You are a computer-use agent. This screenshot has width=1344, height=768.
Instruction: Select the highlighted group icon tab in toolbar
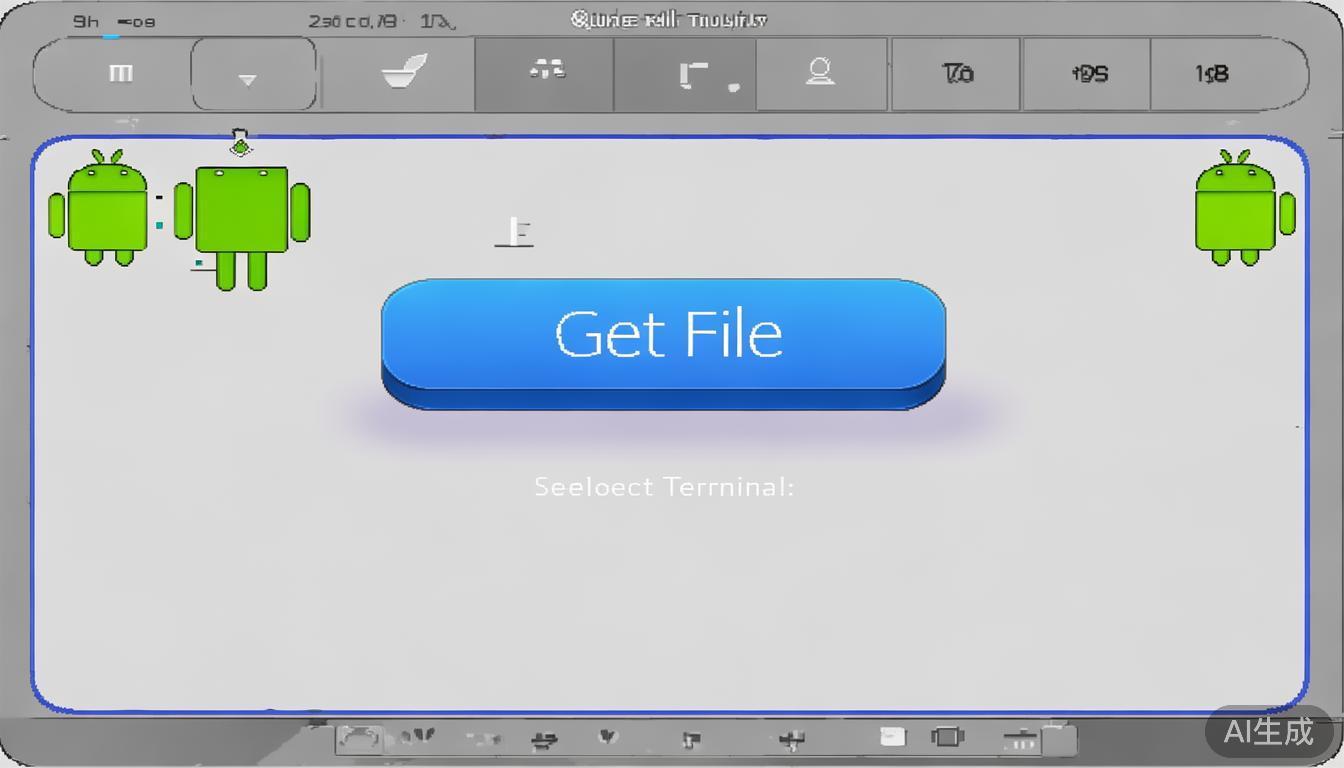546,72
